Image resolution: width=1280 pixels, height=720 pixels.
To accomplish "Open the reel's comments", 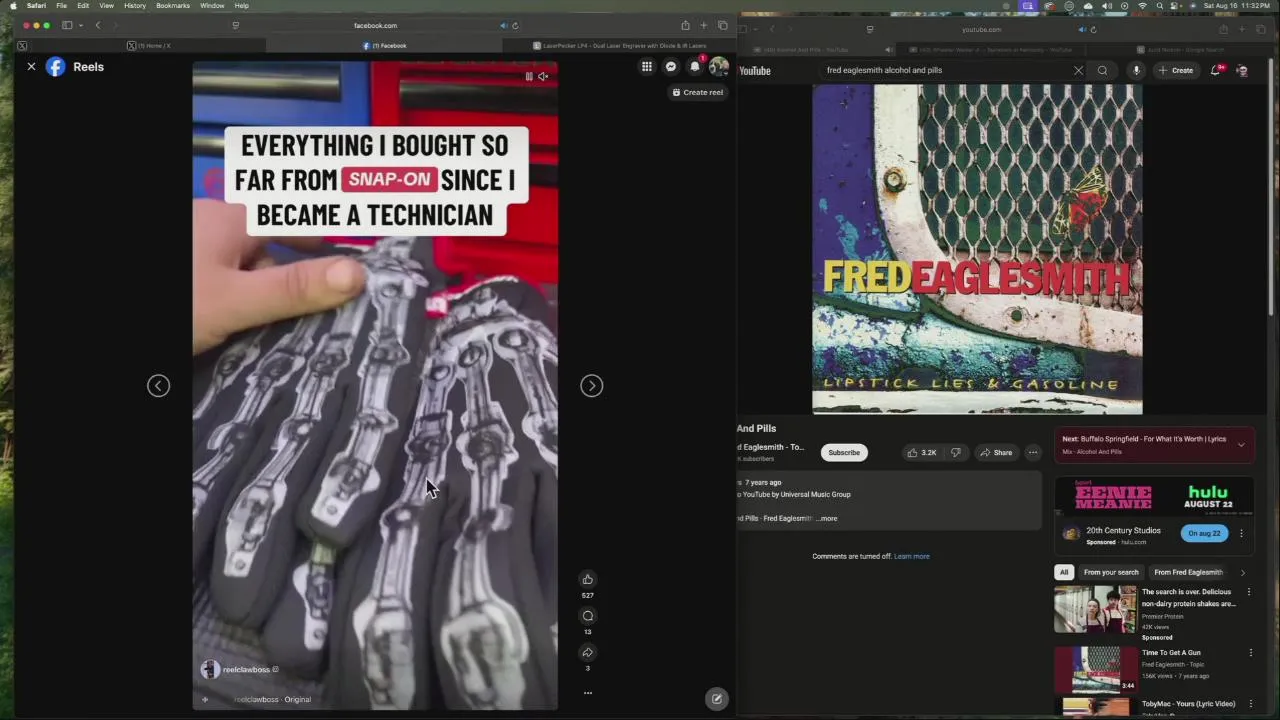I will (588, 616).
